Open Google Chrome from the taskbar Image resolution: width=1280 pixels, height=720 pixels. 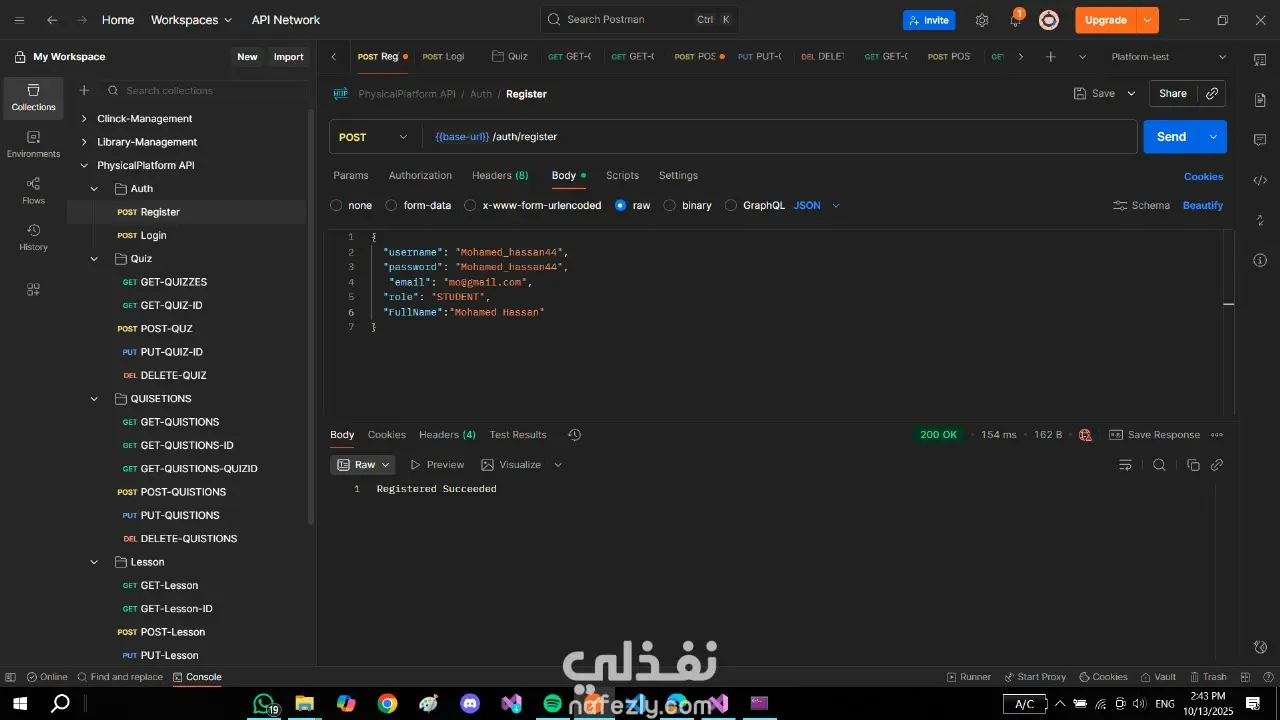(387, 704)
